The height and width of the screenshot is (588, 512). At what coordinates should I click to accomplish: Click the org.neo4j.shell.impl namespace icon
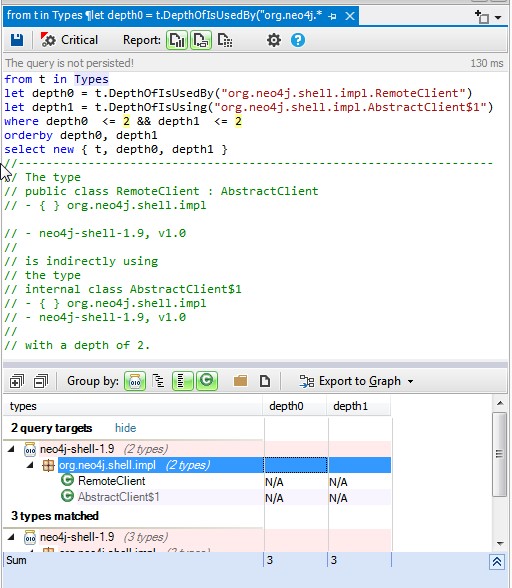48,465
